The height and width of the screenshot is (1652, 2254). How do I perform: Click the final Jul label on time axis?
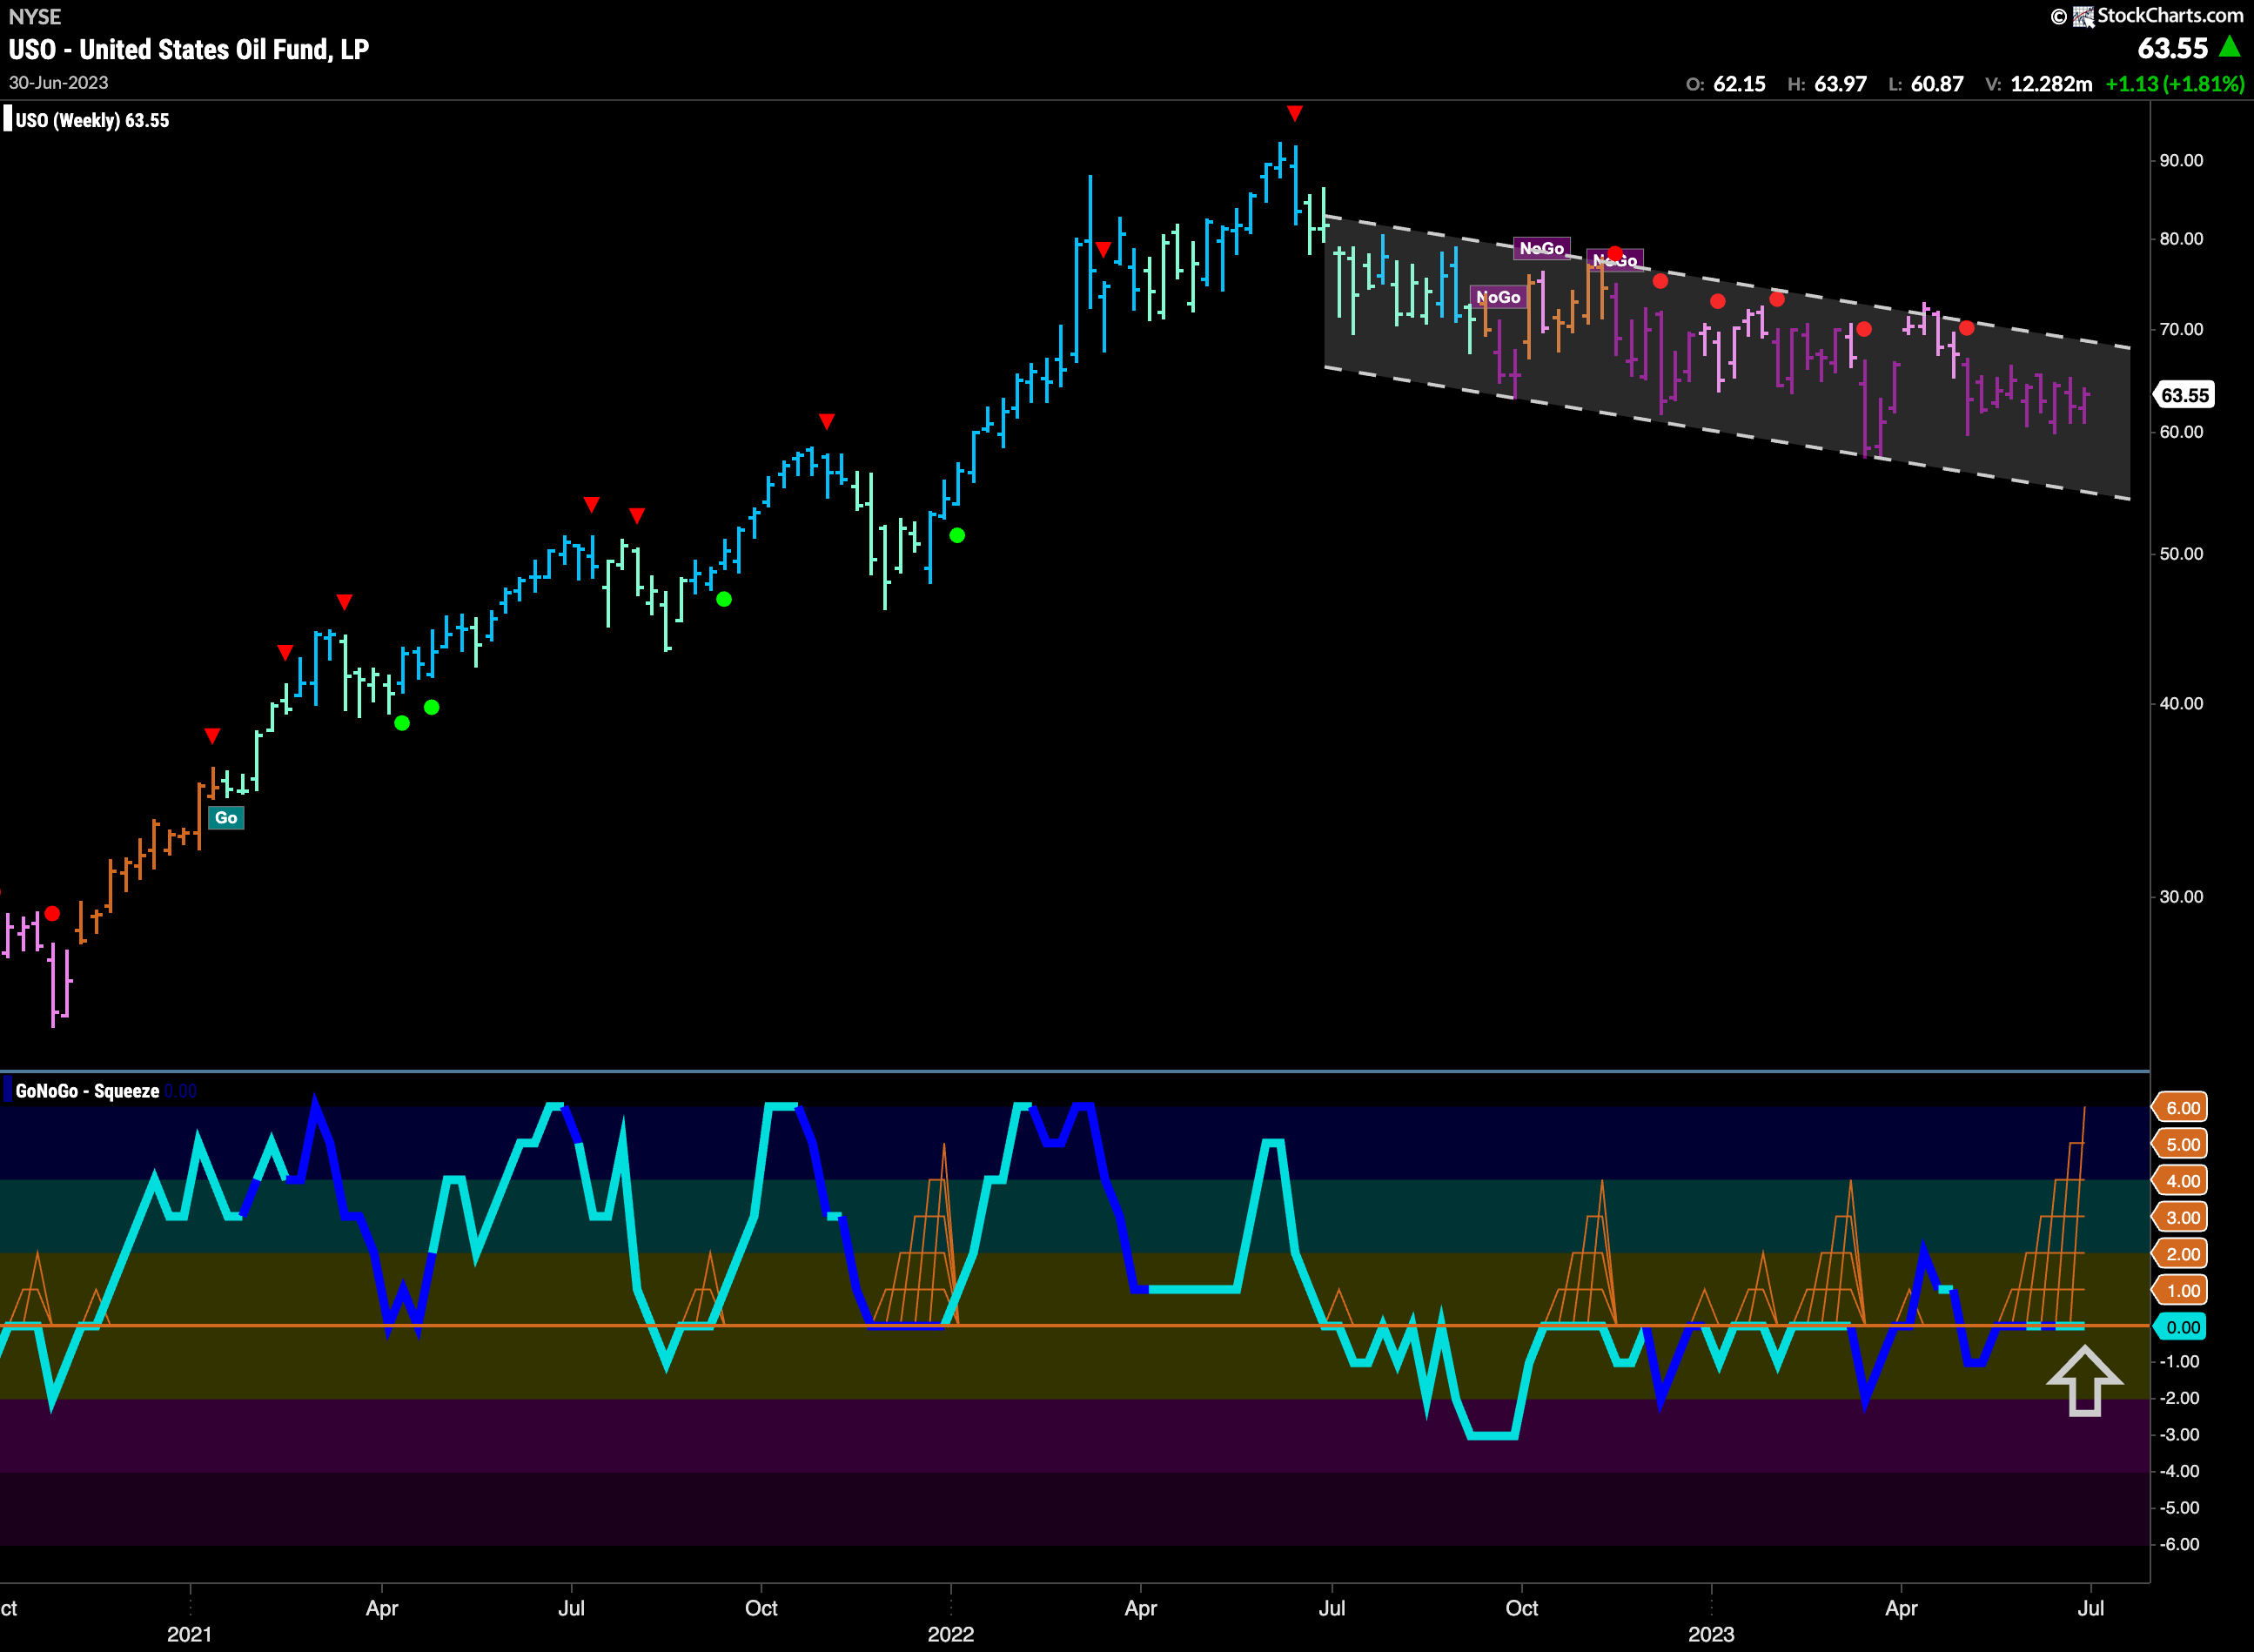pos(2090,1608)
